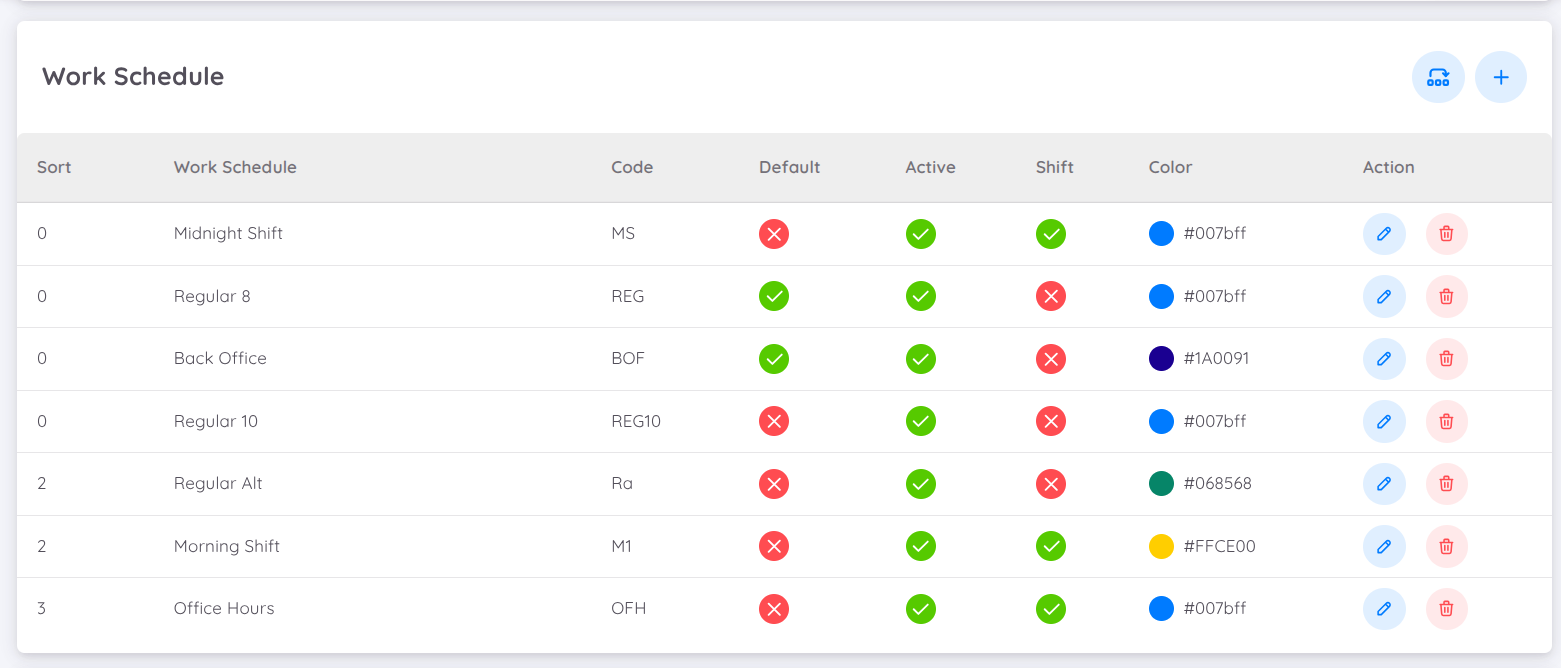Image resolution: width=1561 pixels, height=668 pixels.
Task: Add a new work schedule
Action: point(1501,76)
